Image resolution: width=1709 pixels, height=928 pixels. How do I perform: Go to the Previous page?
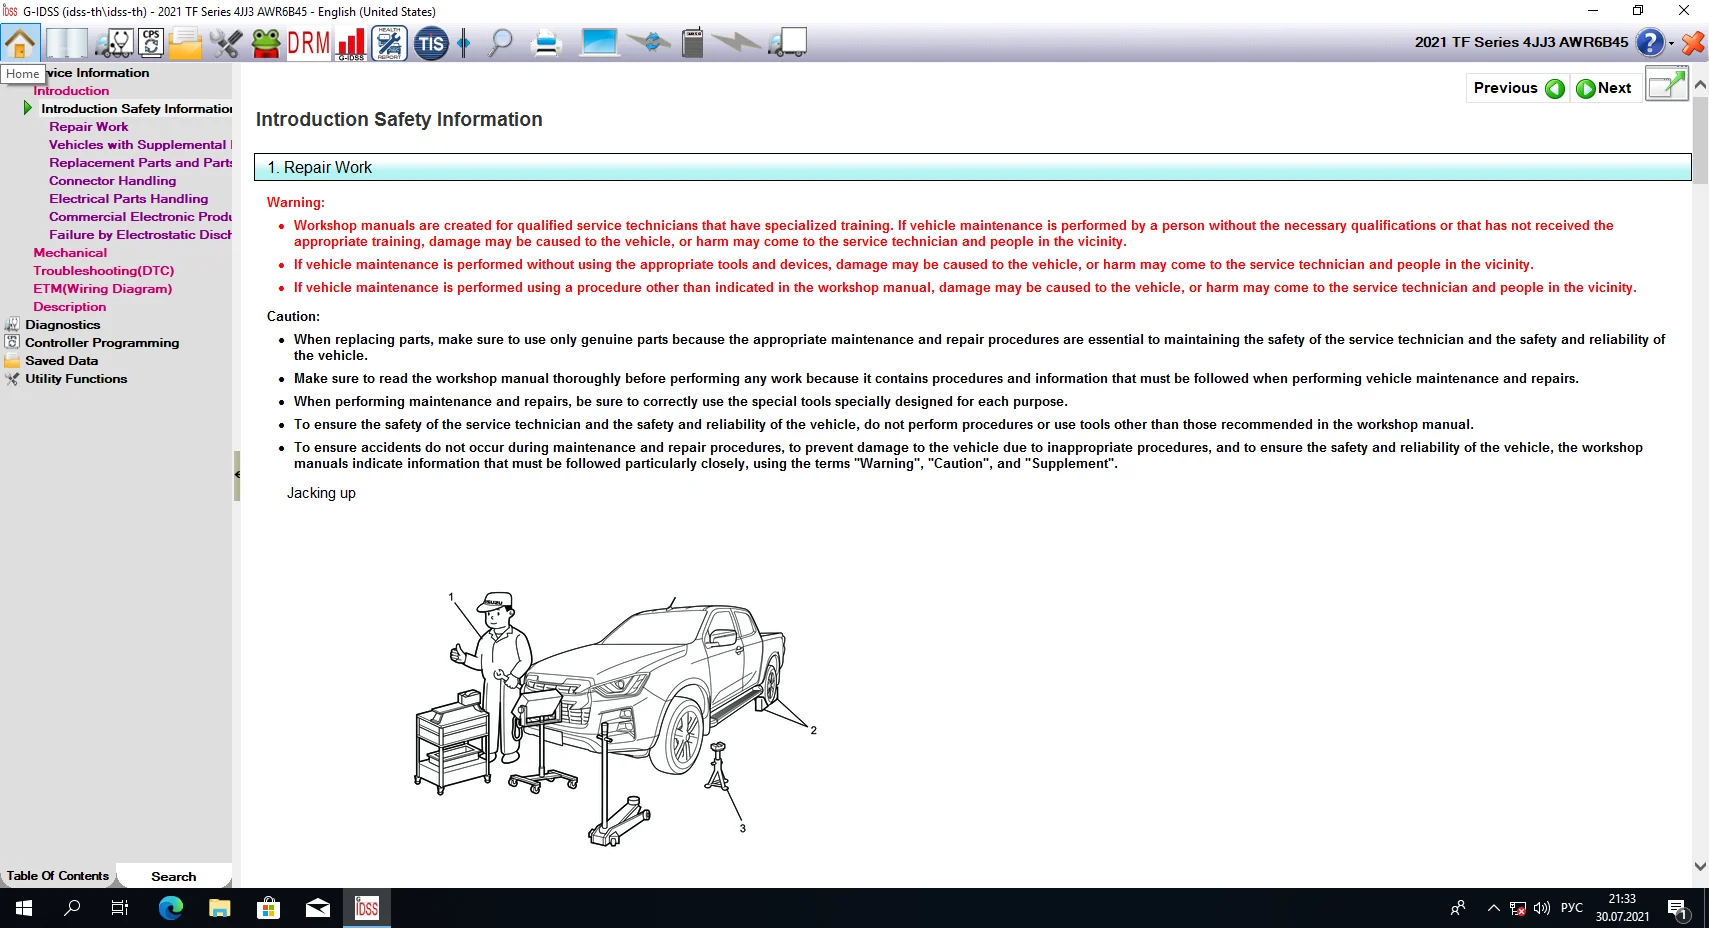coord(1518,88)
